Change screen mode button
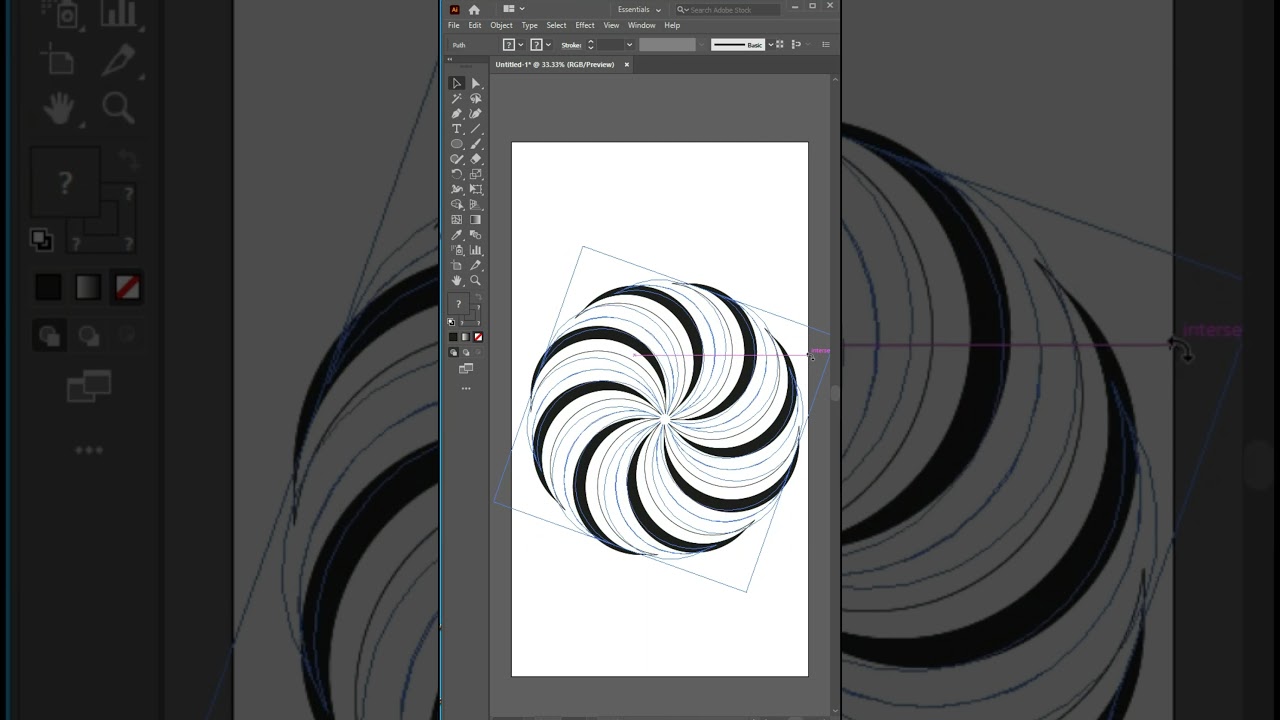Screen dimensions: 1280x720 (x=466, y=369)
